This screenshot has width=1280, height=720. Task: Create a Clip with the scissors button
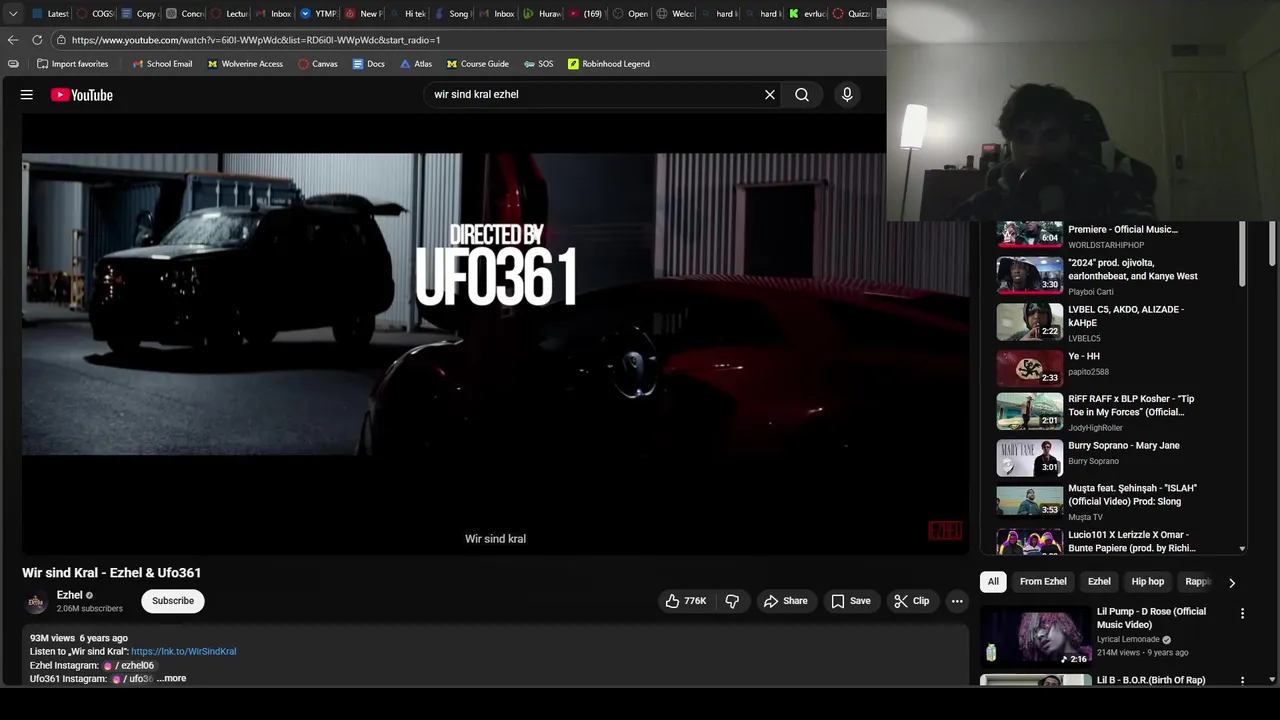(x=912, y=601)
